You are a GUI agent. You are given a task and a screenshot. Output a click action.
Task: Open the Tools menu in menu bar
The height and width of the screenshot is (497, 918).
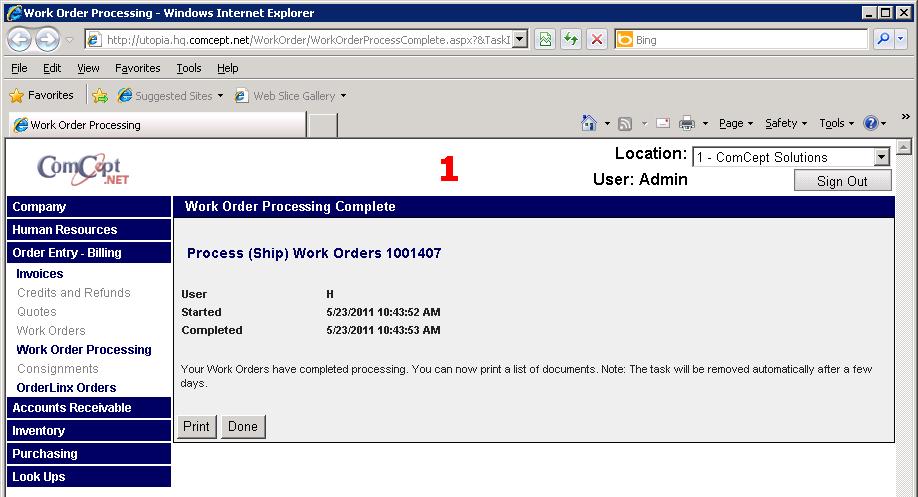[x=188, y=68]
